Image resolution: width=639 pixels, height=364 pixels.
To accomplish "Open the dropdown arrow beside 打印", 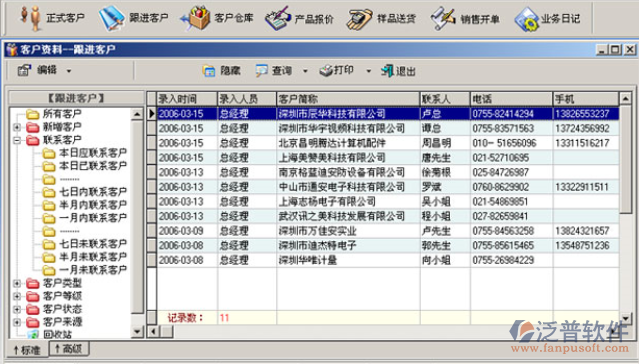I will click(x=368, y=71).
